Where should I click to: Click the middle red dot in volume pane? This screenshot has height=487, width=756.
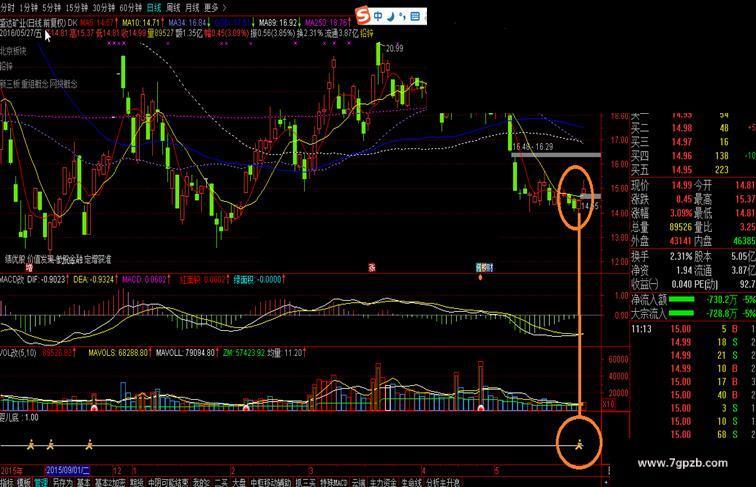[x=246, y=408]
